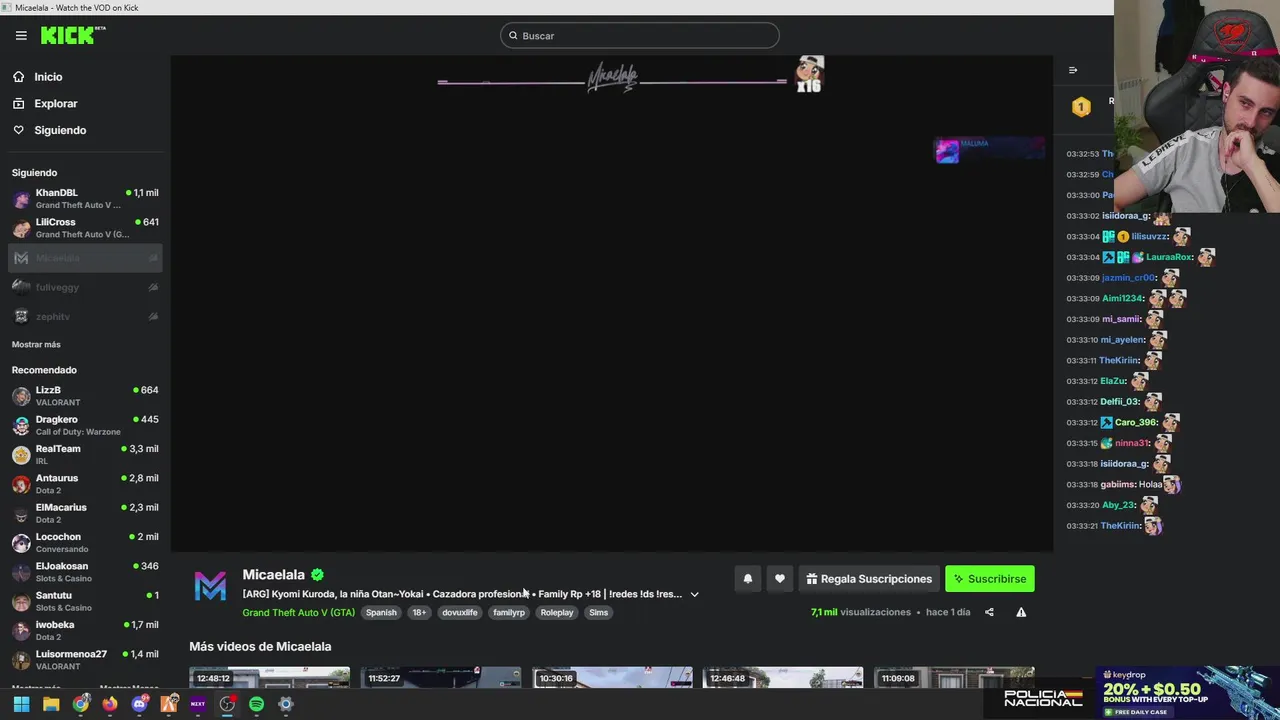Screen dimensions: 1280x720
Task: Click gabiims username in chat
Action: tap(1117, 484)
